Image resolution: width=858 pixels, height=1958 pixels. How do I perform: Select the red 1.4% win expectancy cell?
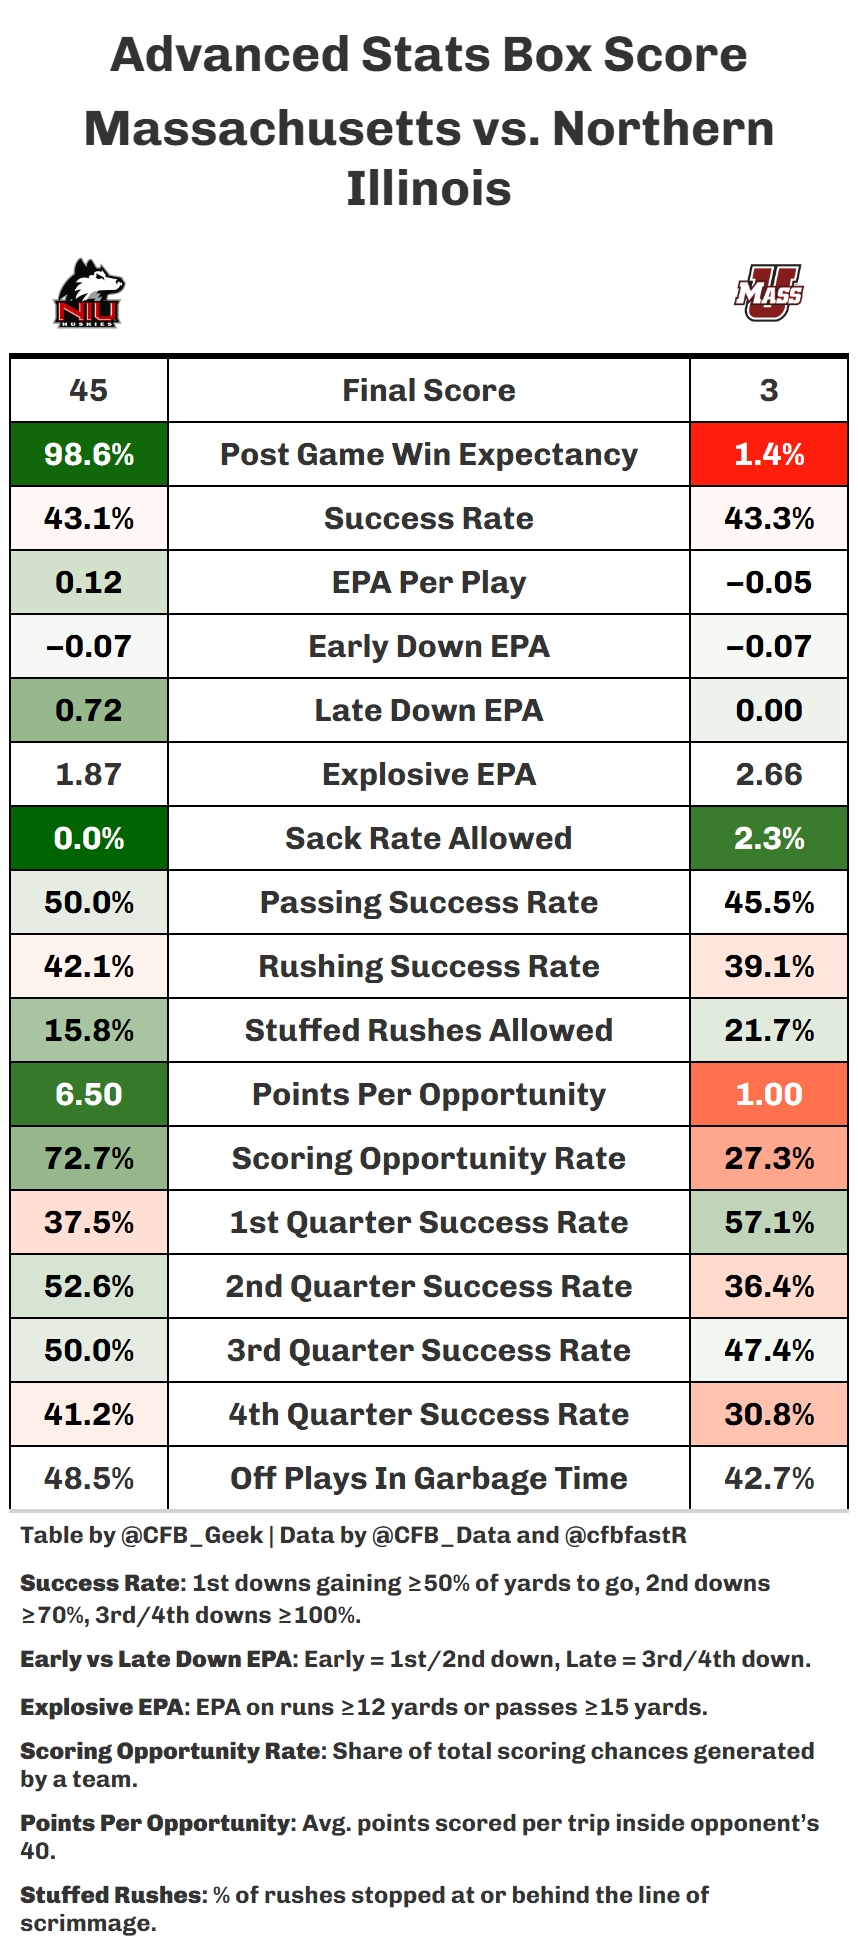coord(768,455)
